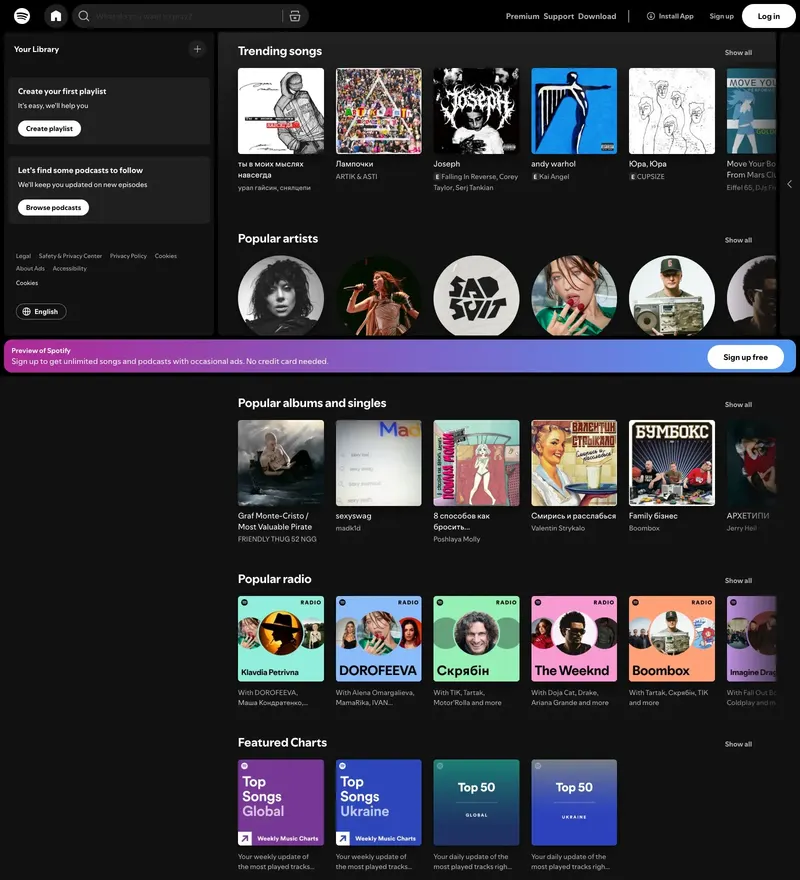Click the ARTIK & ASTI artist name
The width and height of the screenshot is (800, 880).
[356, 176]
